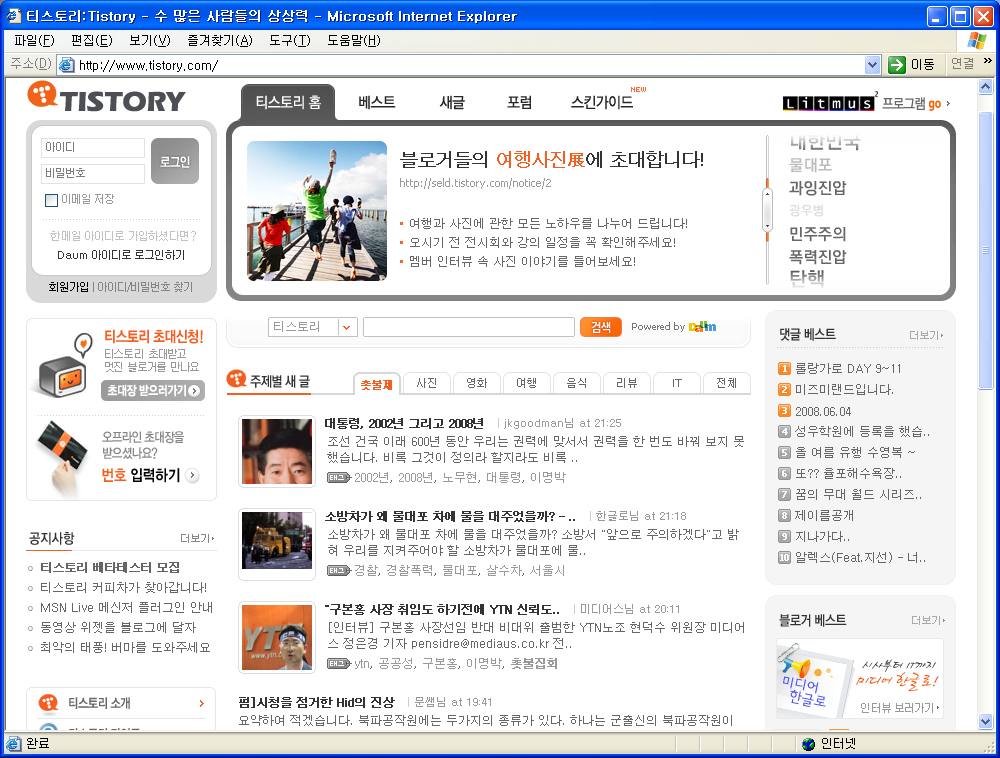Click the Litmus logo banner
This screenshot has height=758, width=1000.
point(828,103)
